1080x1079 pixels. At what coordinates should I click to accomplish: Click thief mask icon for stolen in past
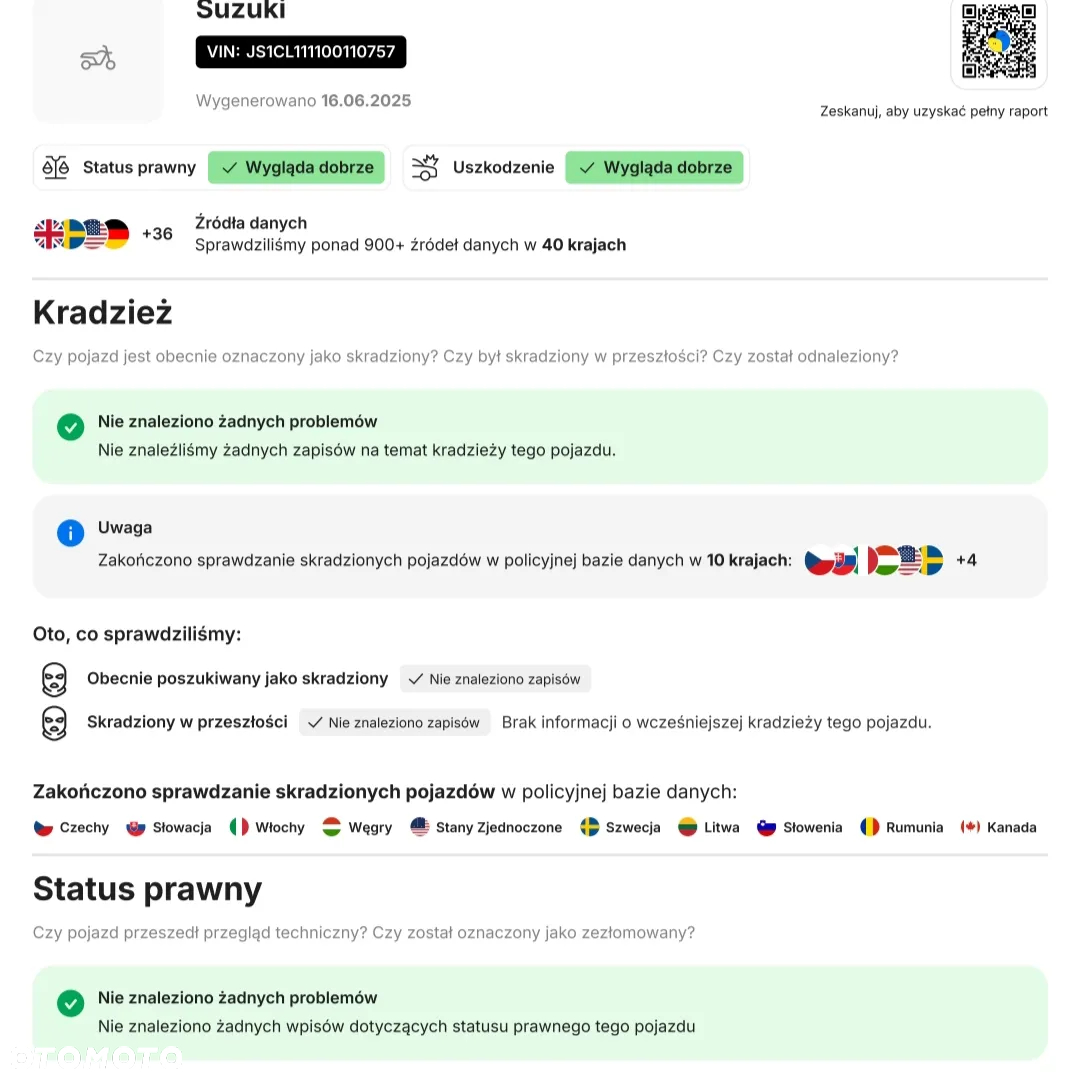pos(54,723)
